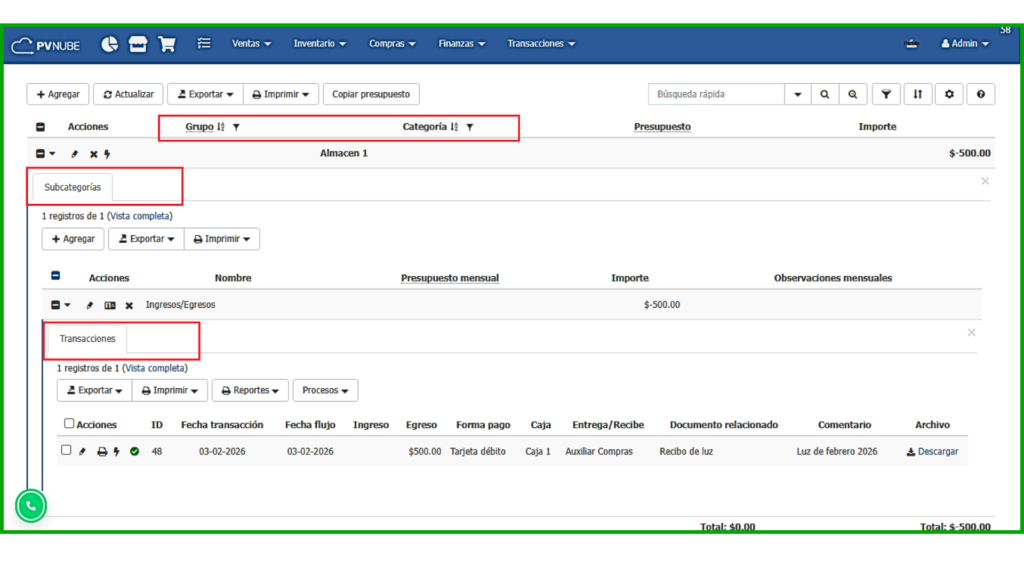
Task: Open the shopping cart icon
Action: 167,44
